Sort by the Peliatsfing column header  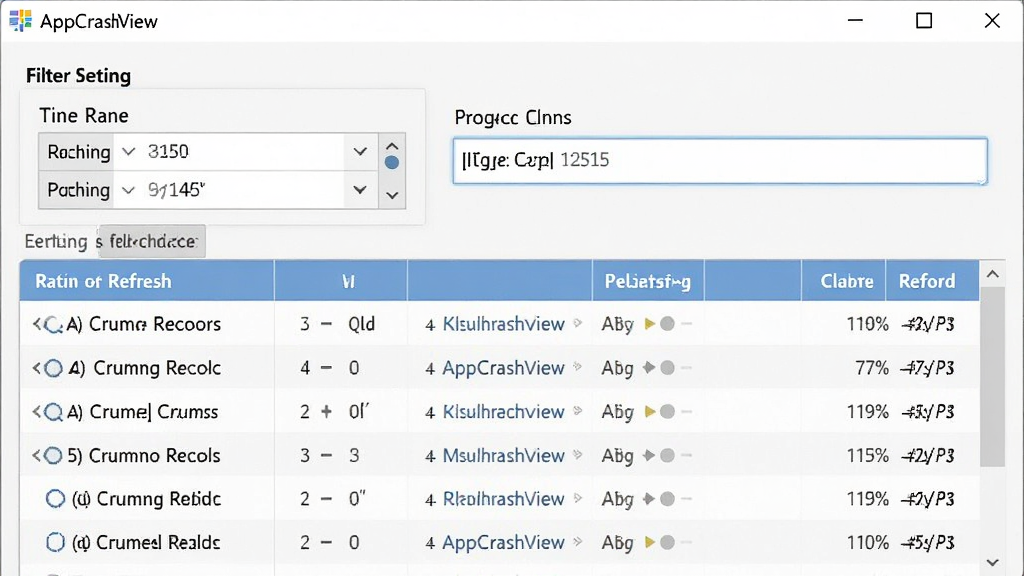pyautogui.click(x=648, y=281)
